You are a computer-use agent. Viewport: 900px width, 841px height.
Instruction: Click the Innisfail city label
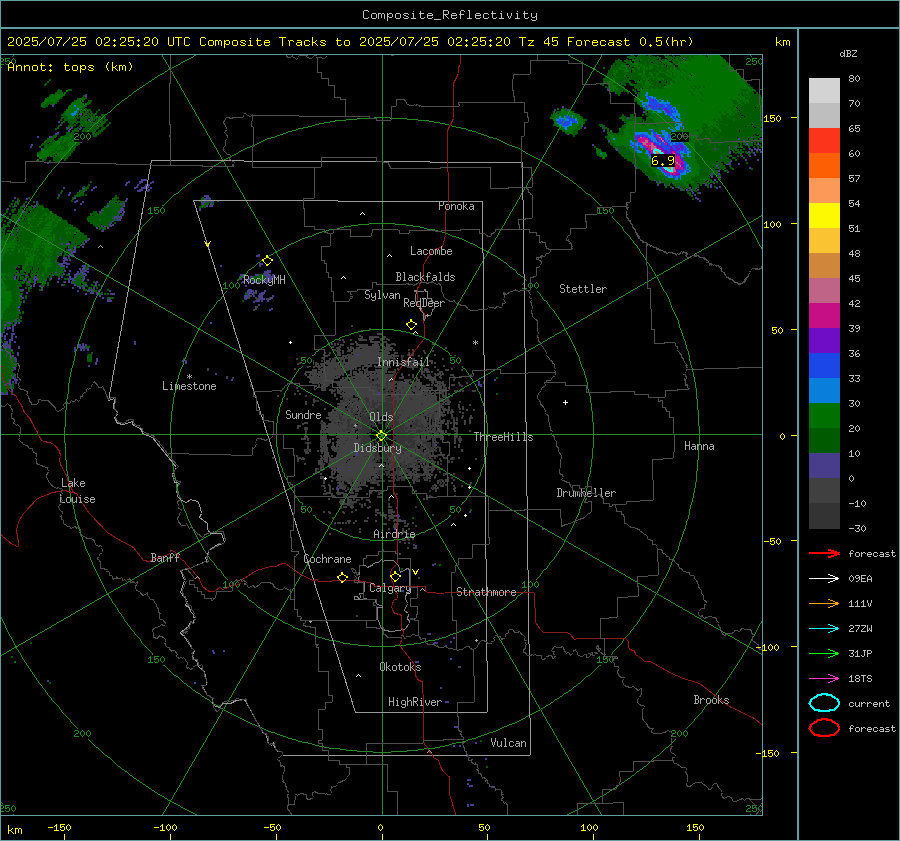click(403, 362)
